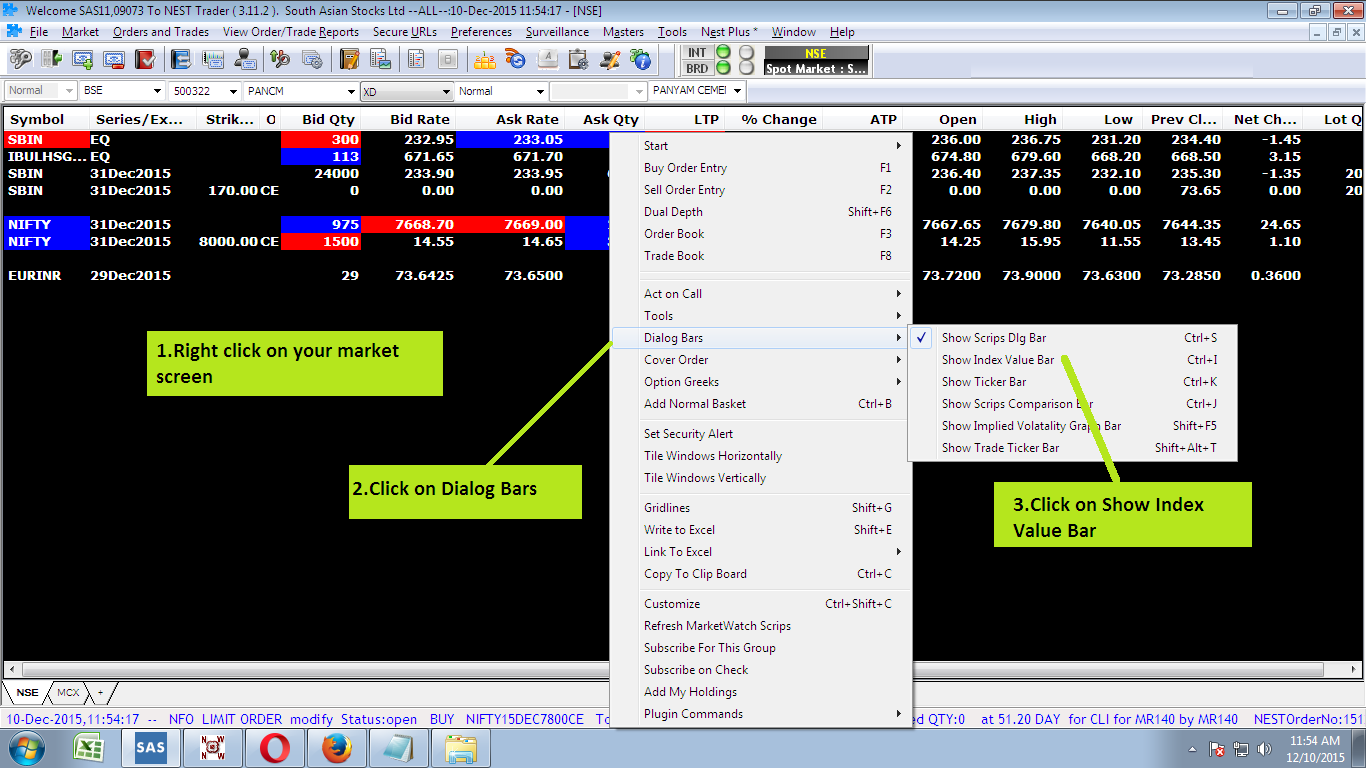Click the grey letter A key icon
The width and height of the screenshot is (1366, 768).
click(548, 59)
